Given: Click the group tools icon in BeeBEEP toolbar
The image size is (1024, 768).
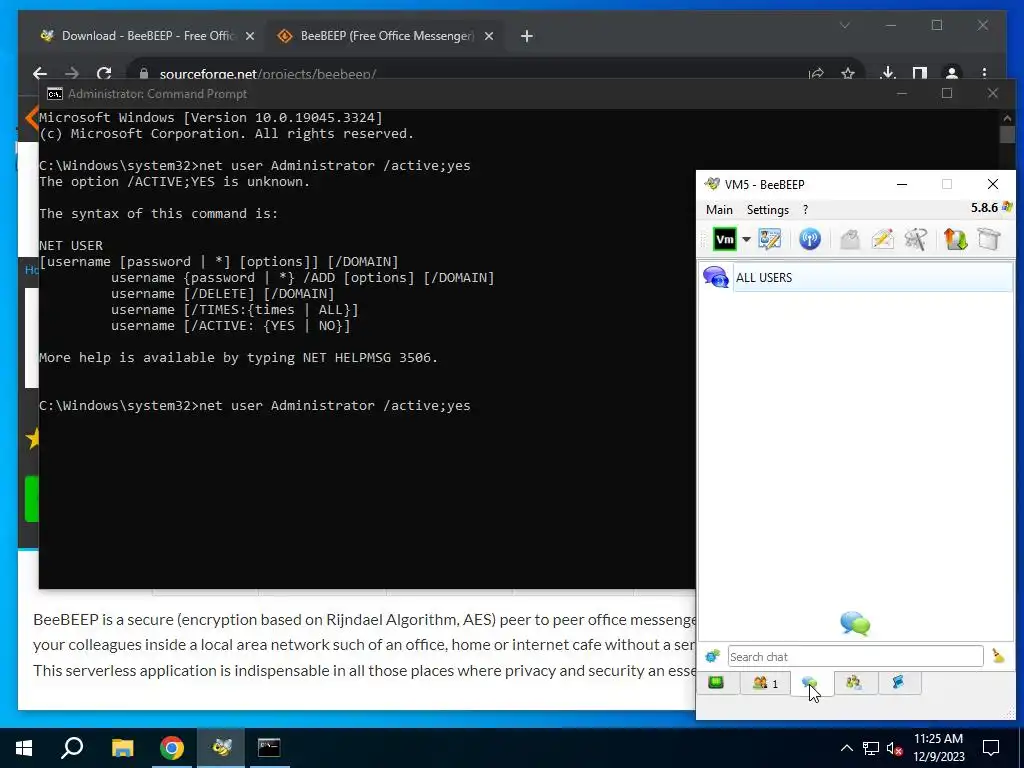Looking at the screenshot, I should (916, 240).
